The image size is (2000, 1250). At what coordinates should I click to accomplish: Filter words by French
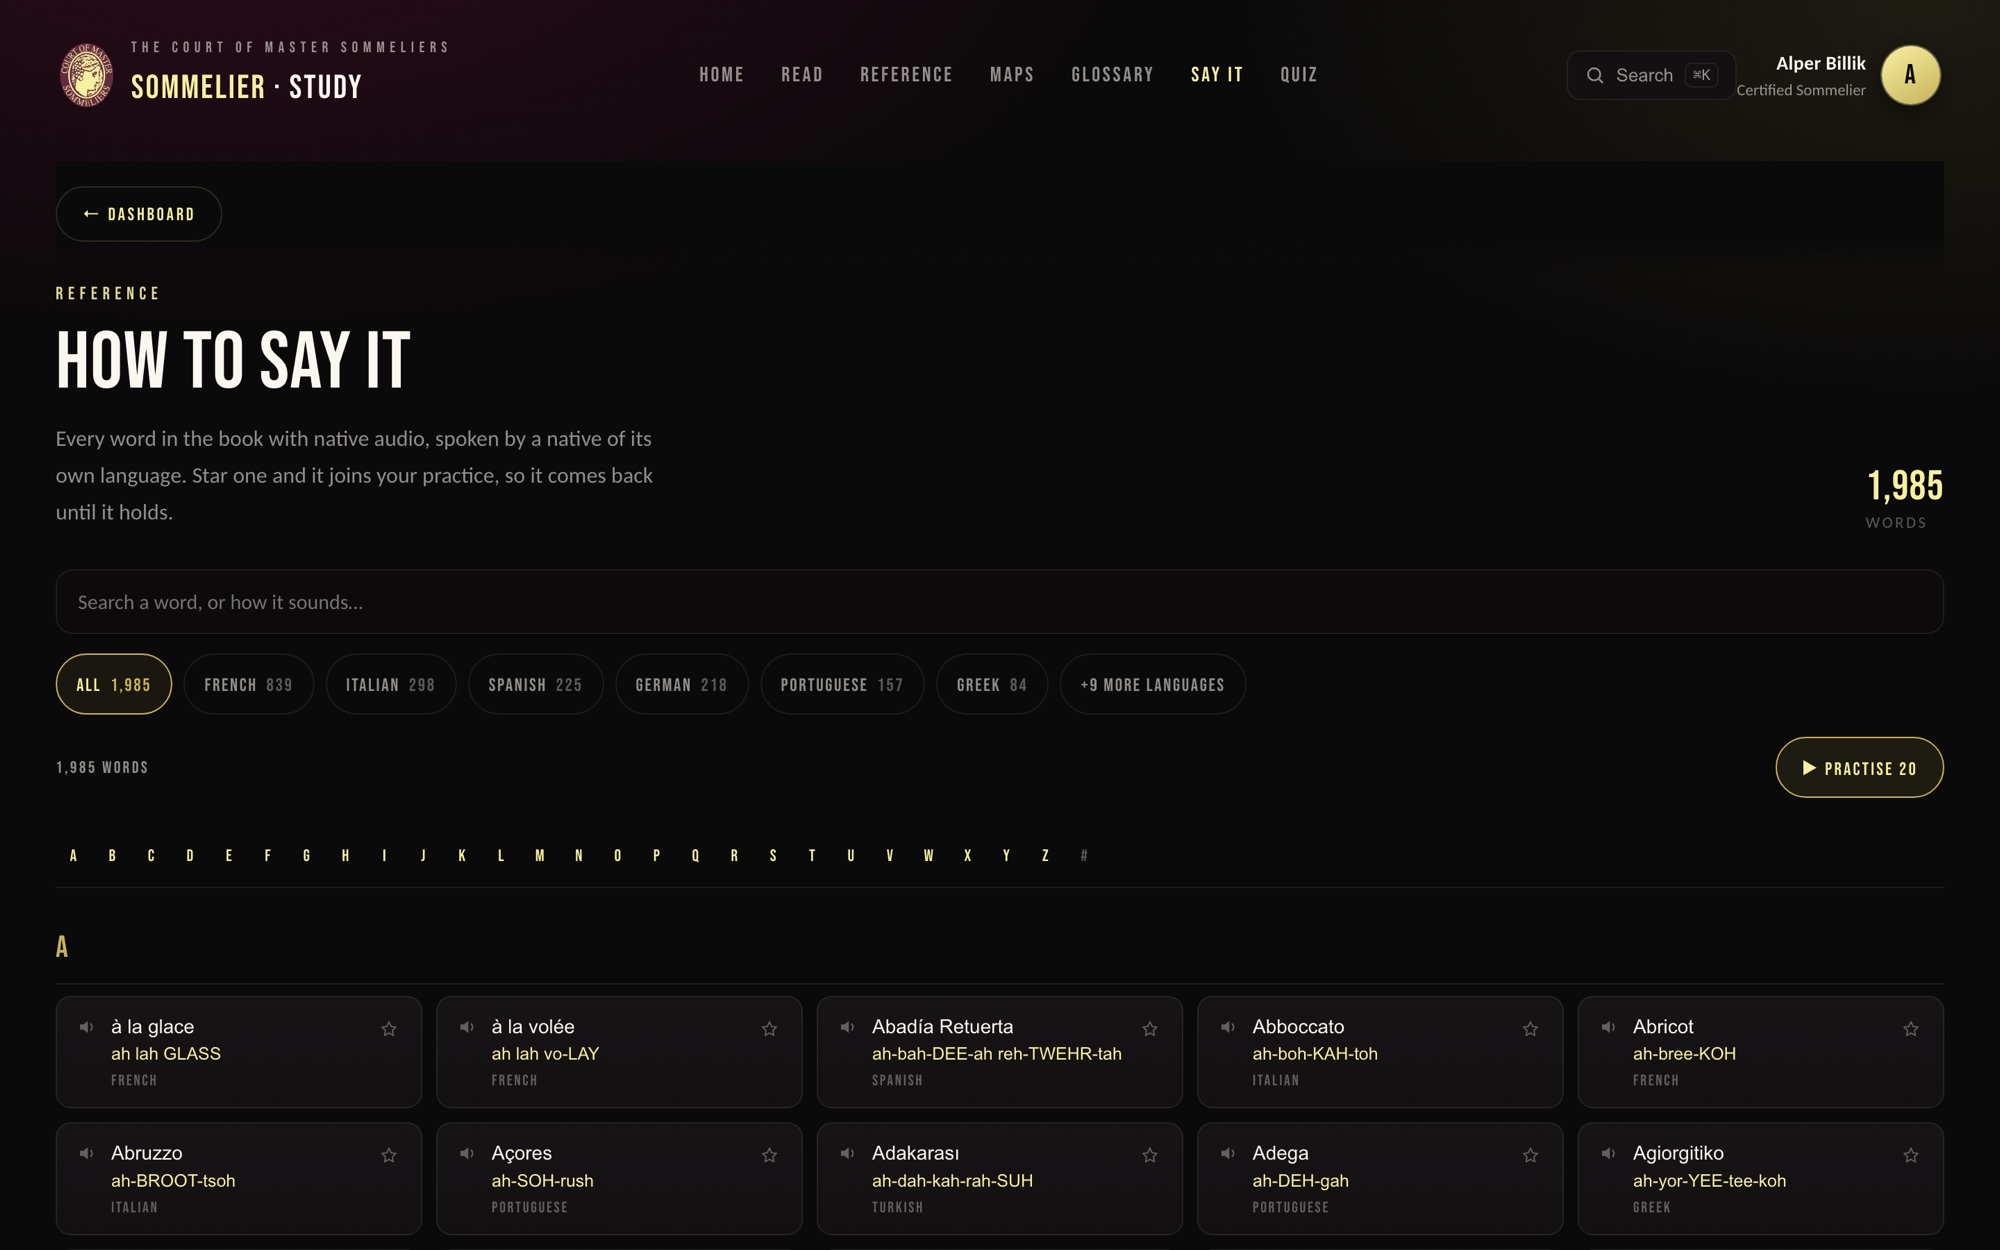(x=249, y=685)
